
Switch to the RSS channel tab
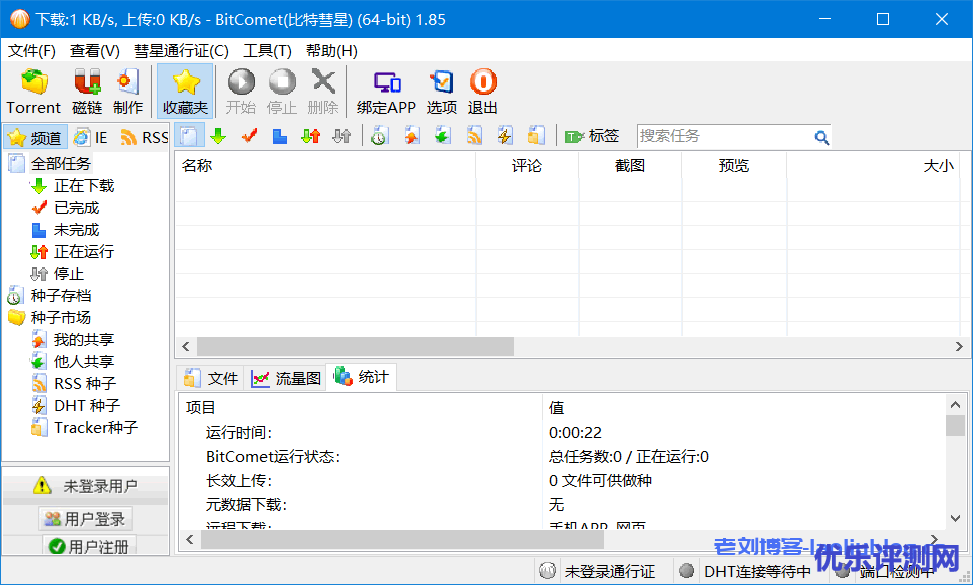coord(144,138)
